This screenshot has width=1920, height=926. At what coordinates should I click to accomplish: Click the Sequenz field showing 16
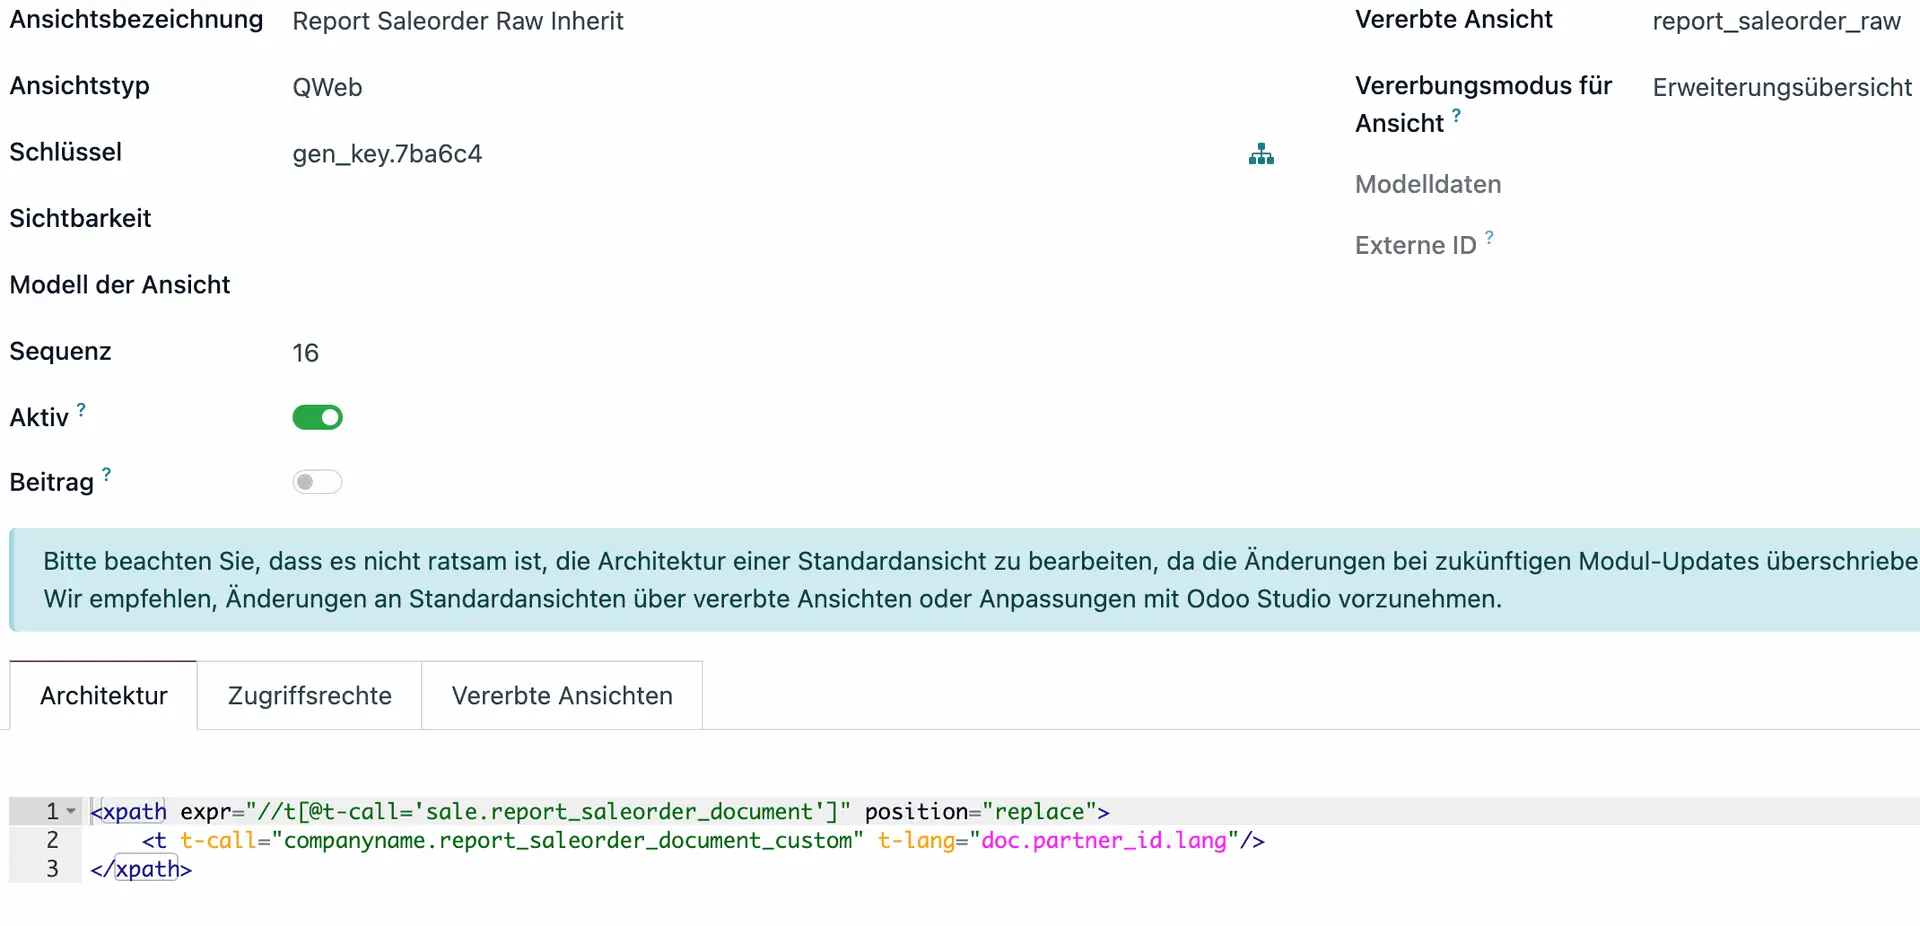(x=306, y=351)
